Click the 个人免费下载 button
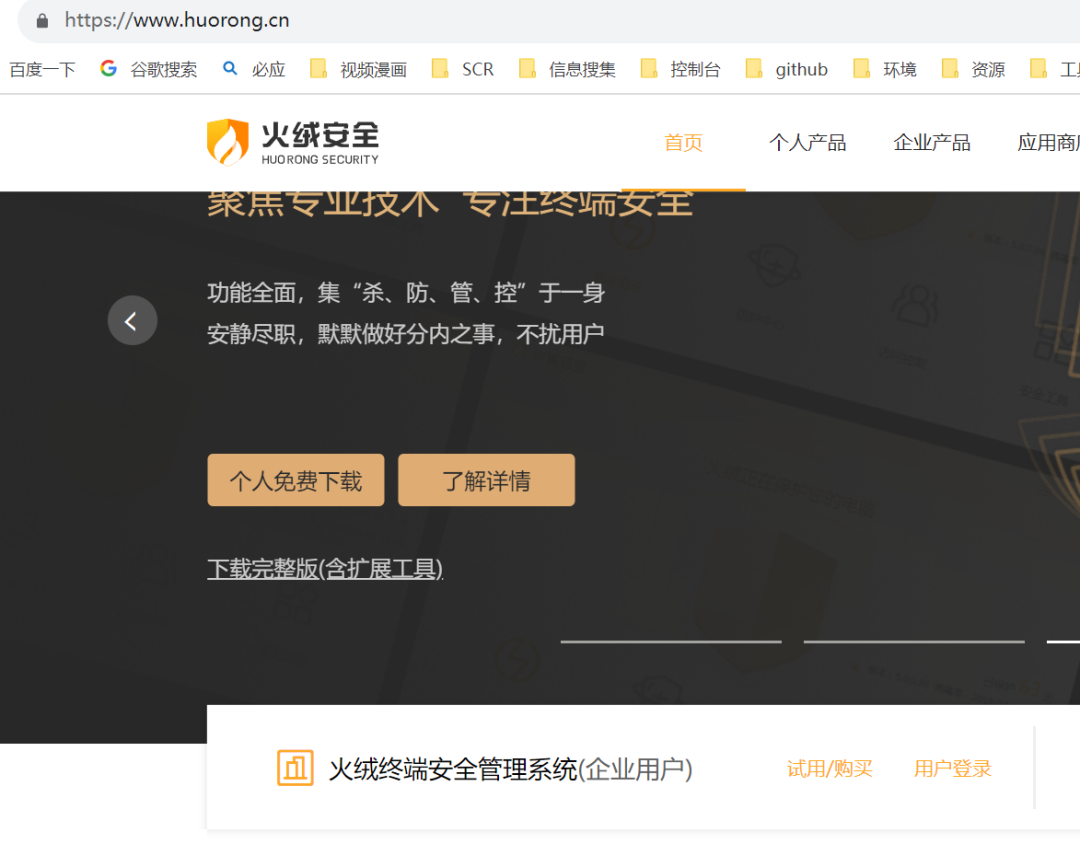The image size is (1080, 844). [295, 480]
